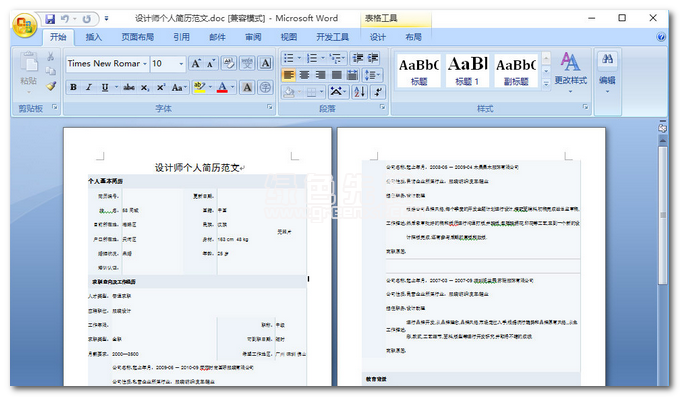The height and width of the screenshot is (397, 680).
Task: Toggle subscript x₂ formatting
Action: (145, 87)
